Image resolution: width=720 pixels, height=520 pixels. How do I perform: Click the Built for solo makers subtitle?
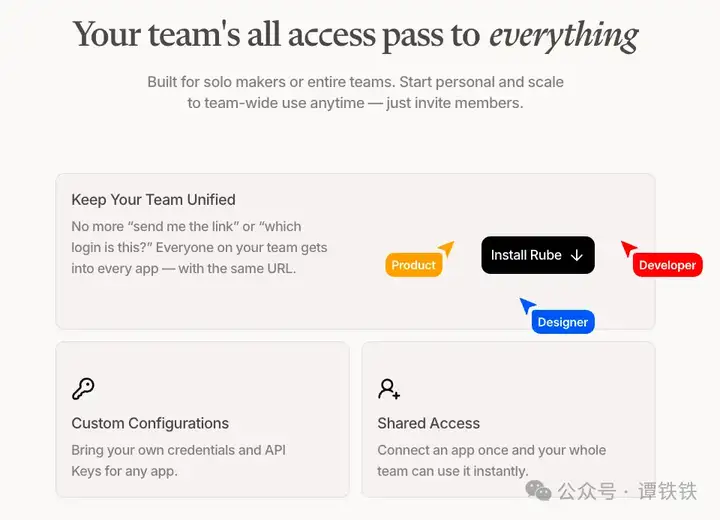[355, 92]
